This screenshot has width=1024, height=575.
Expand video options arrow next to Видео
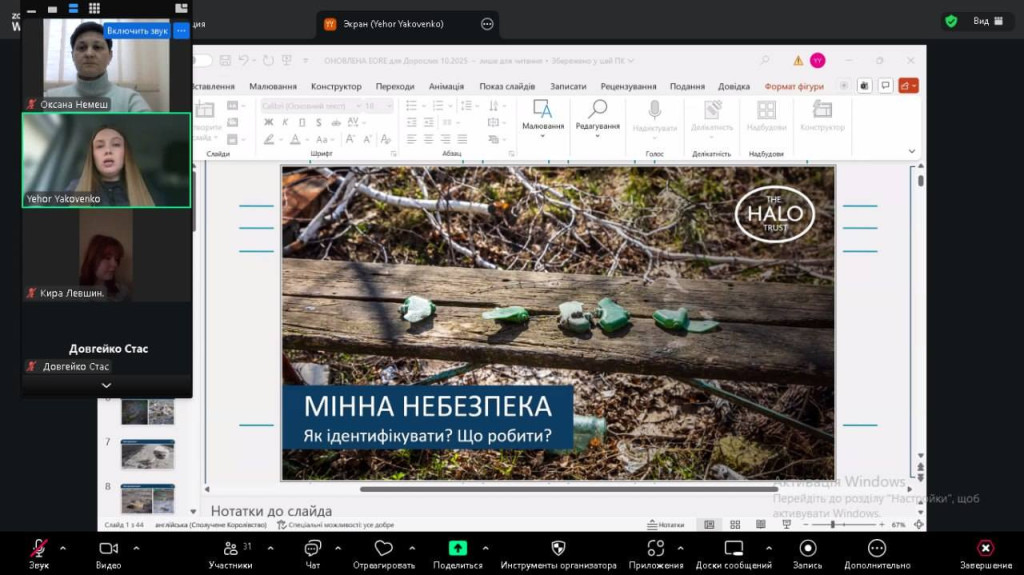(136, 548)
